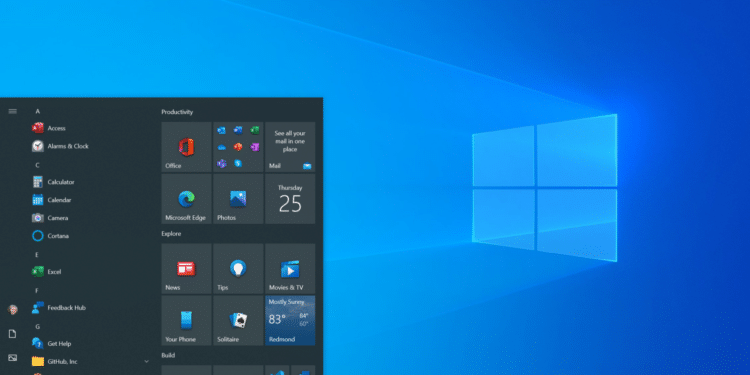Click PowerPoint icon in Office folder tile

tap(238, 147)
